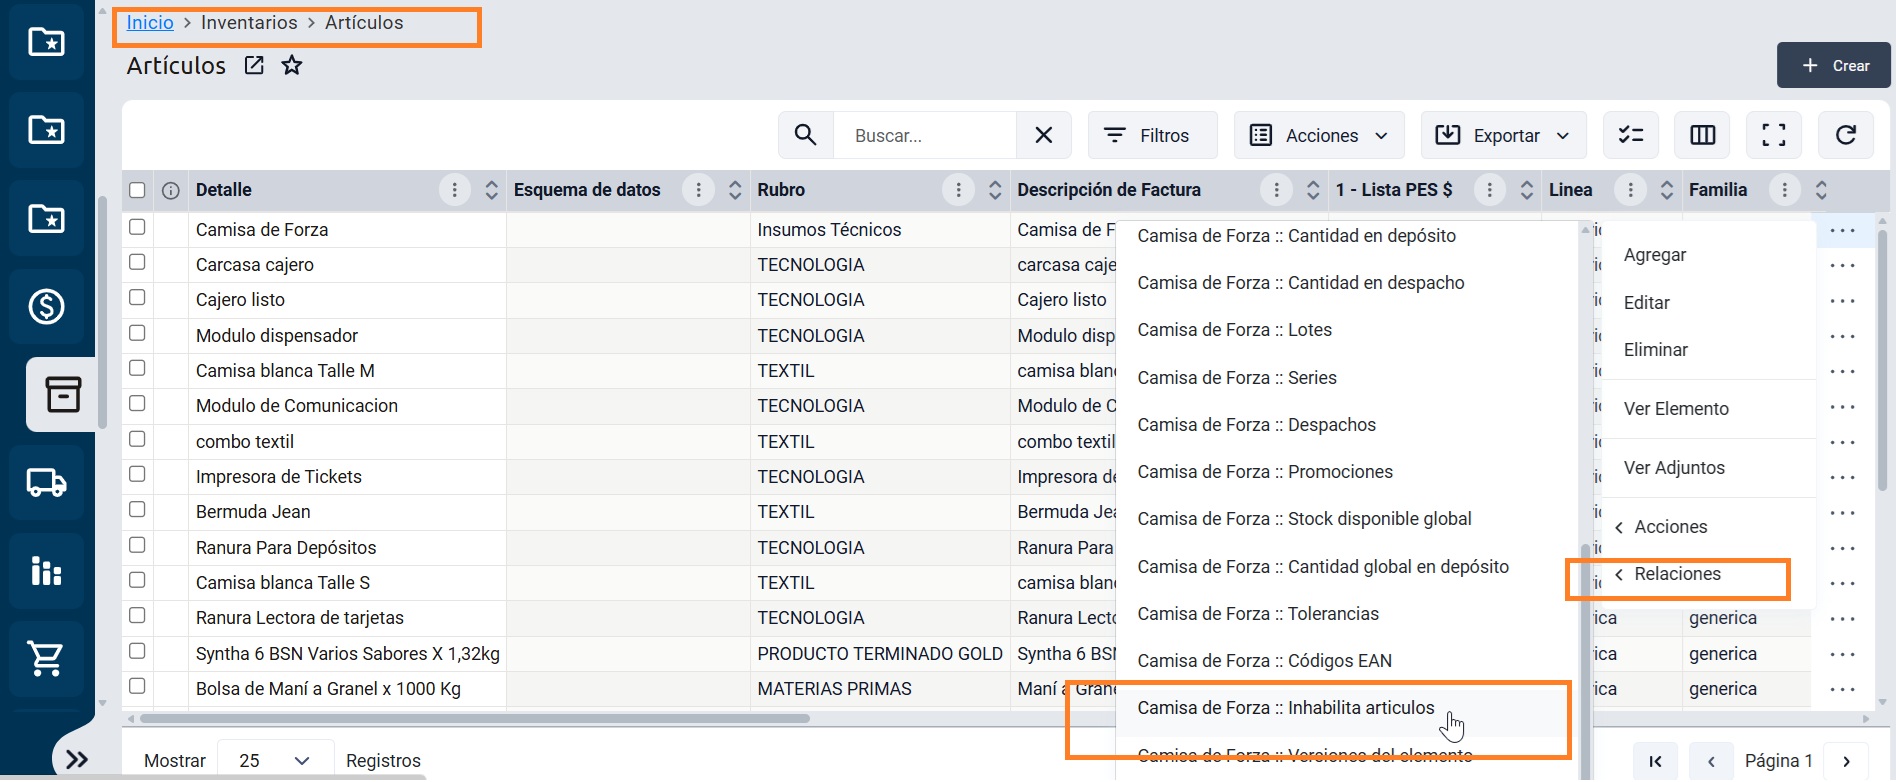Screen dimensions: 1896x782
Task: Follow the Inicio breadcrumb link
Action: (150, 23)
